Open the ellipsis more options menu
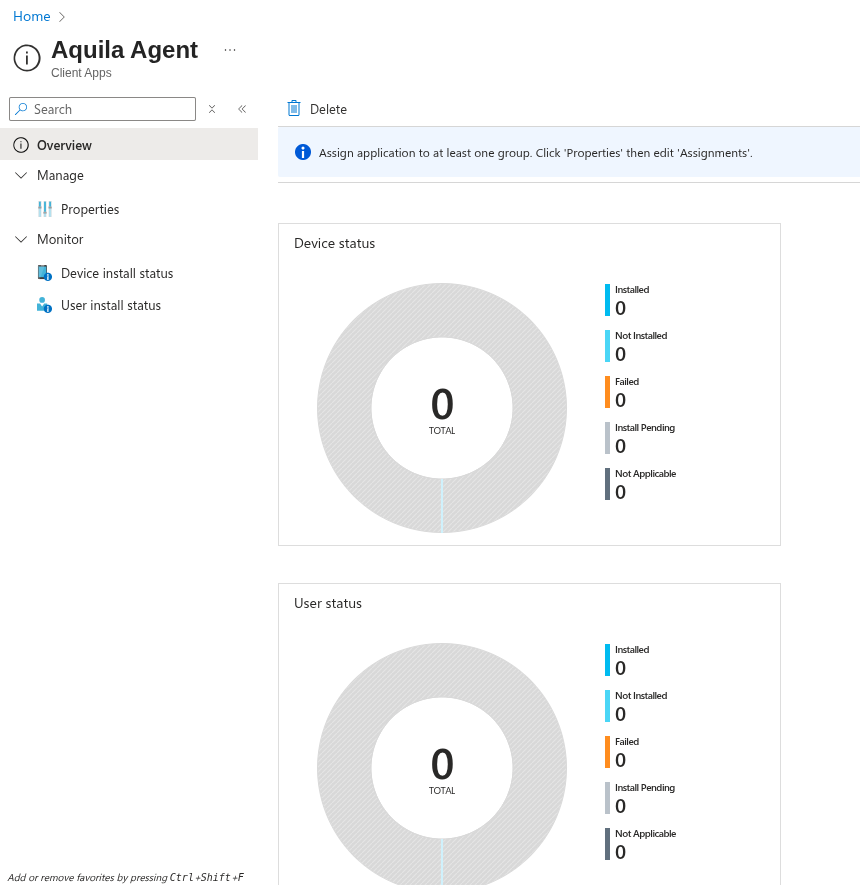This screenshot has height=885, width=860. 230,50
